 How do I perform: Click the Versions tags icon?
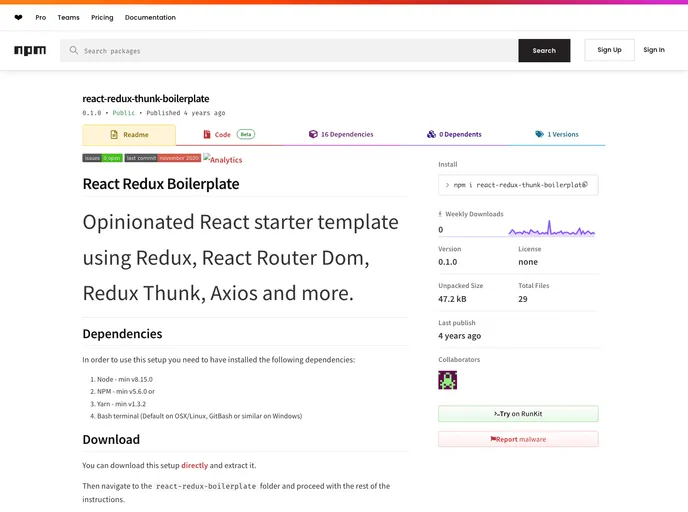(539, 134)
